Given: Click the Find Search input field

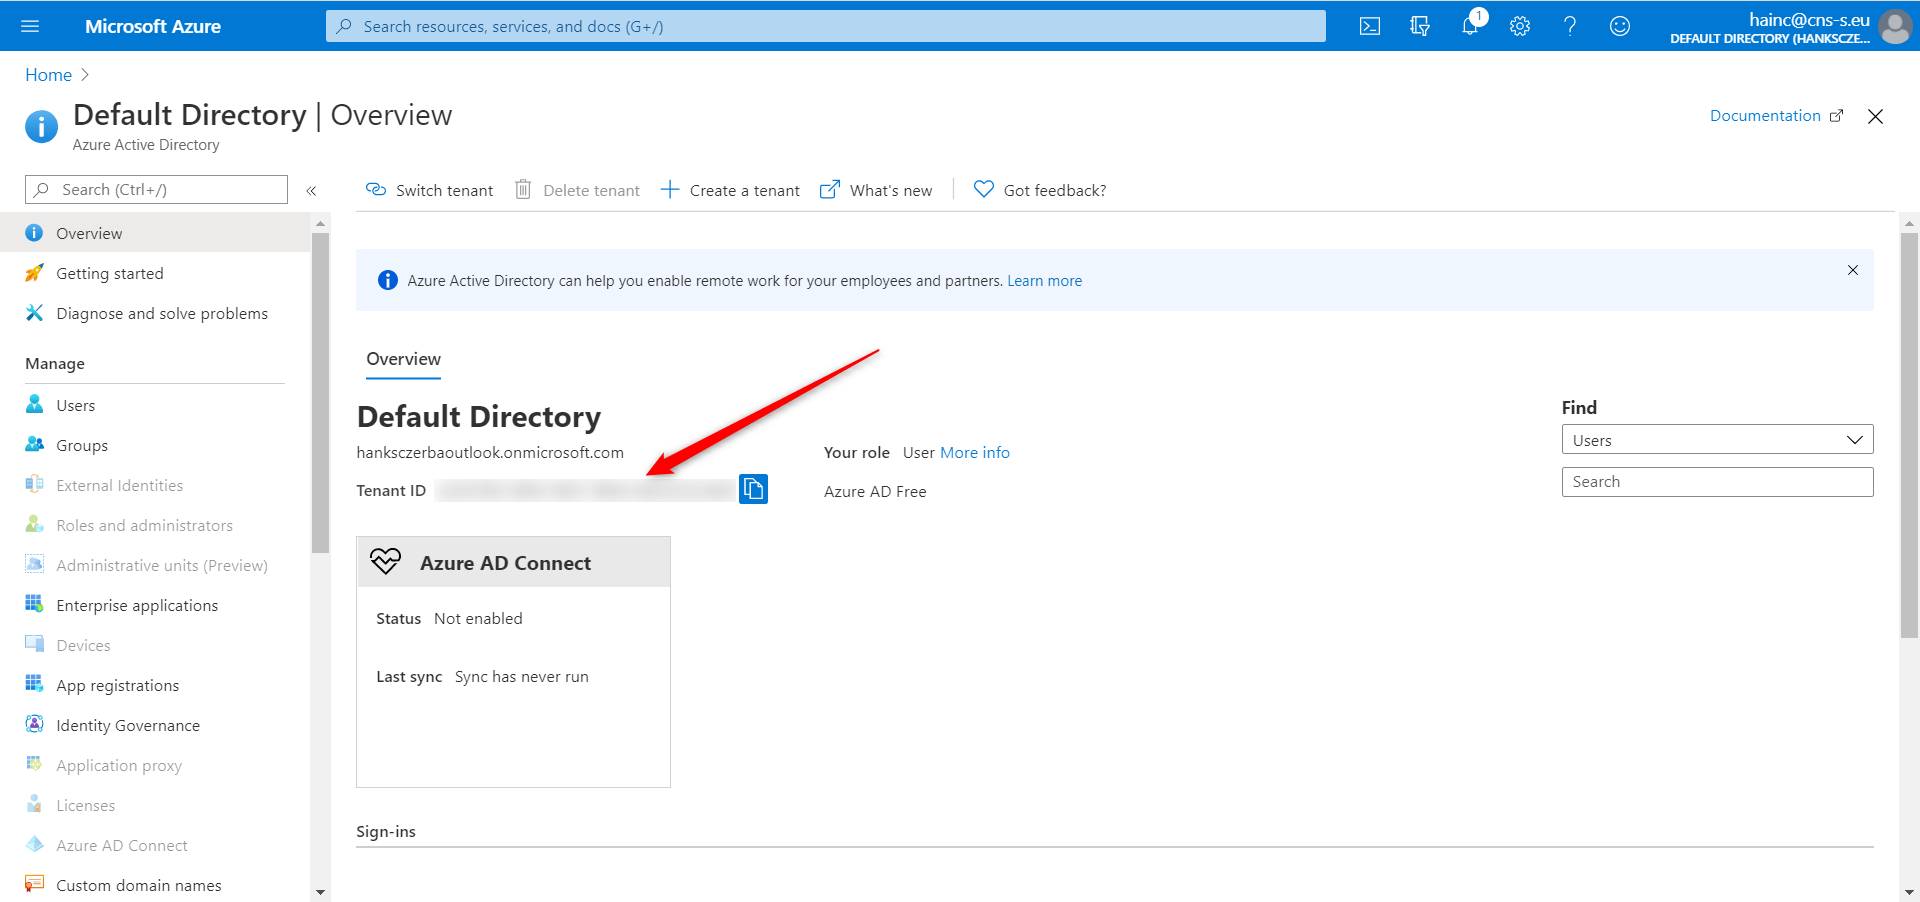Looking at the screenshot, I should click(1717, 482).
